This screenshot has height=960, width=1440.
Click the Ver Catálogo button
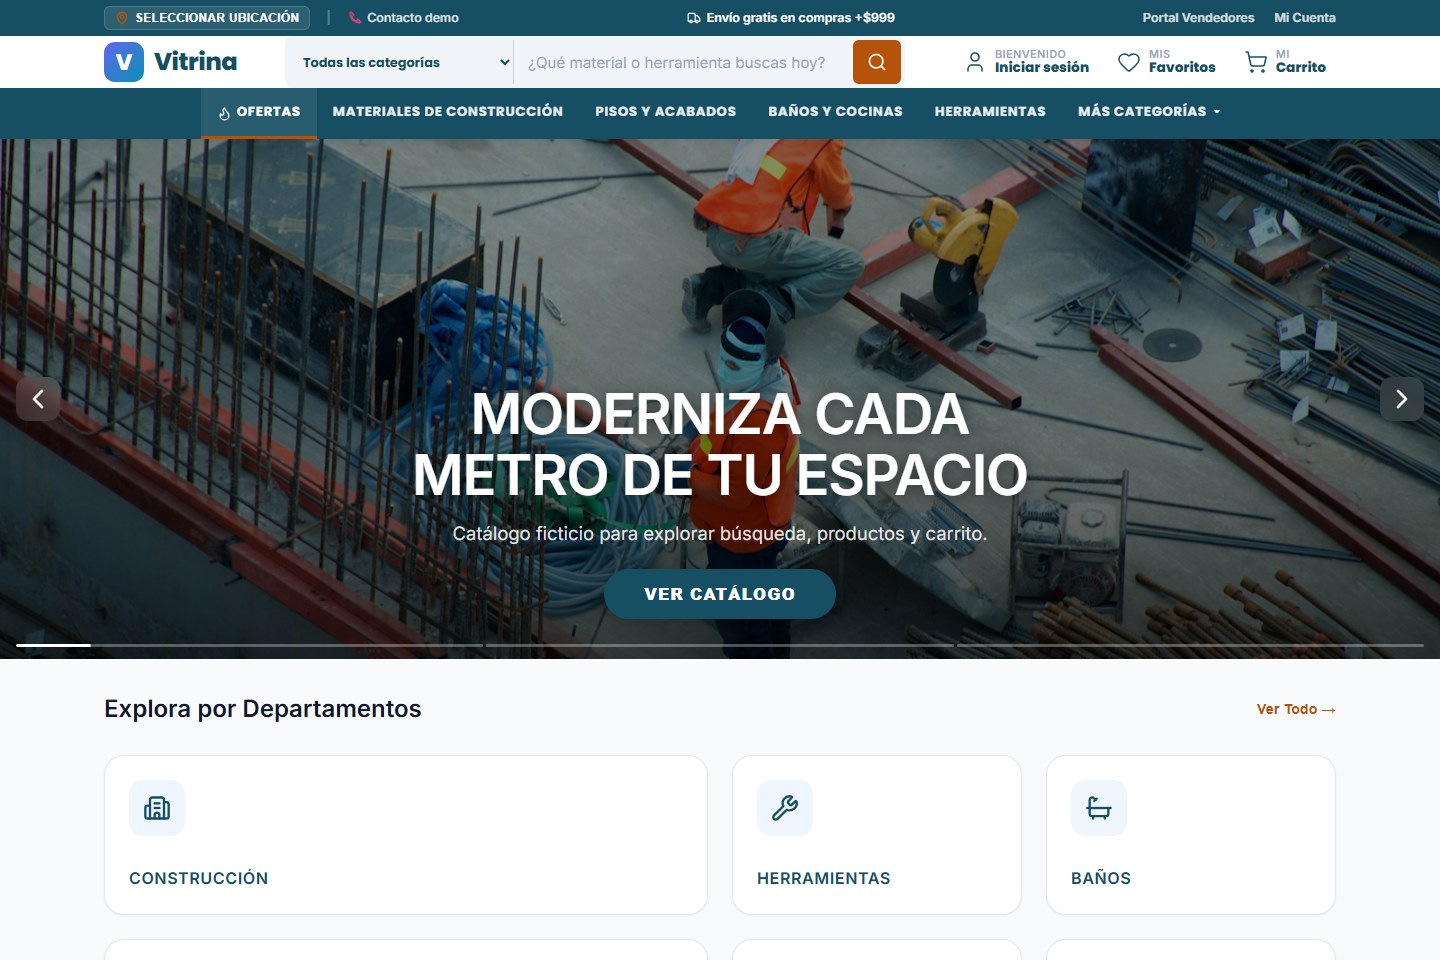(720, 594)
